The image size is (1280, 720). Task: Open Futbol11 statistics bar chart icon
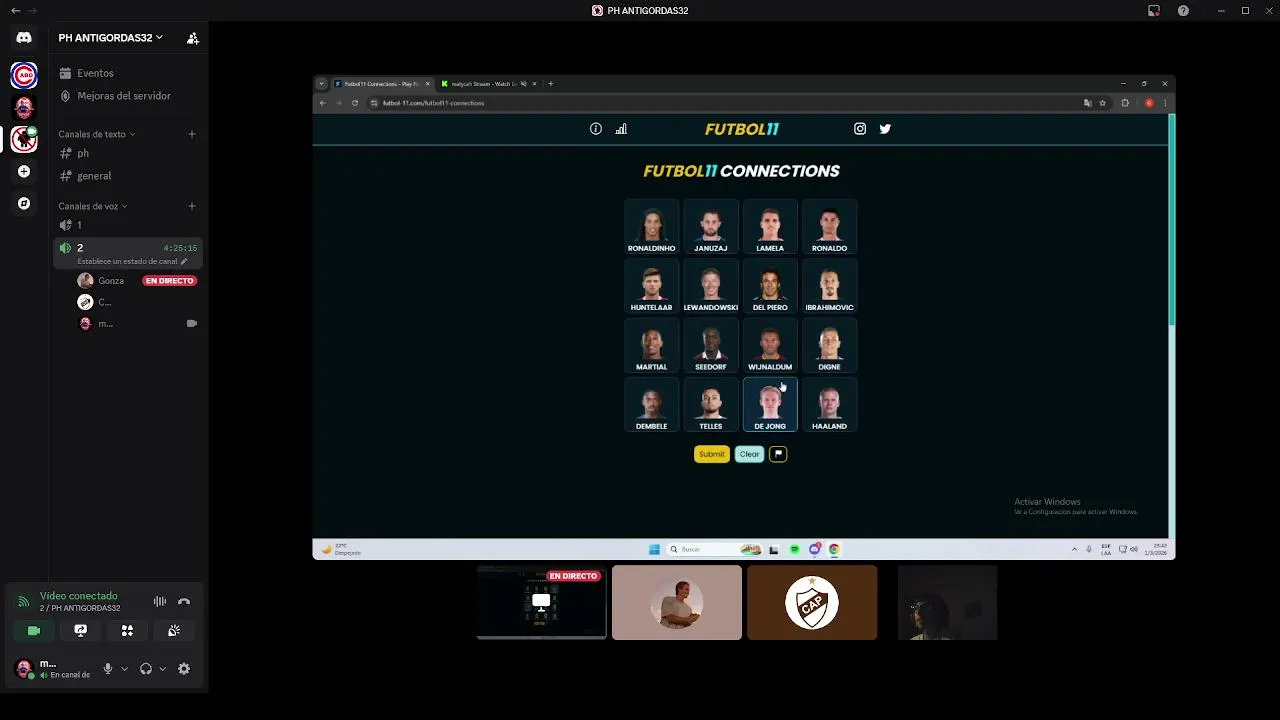tap(621, 129)
